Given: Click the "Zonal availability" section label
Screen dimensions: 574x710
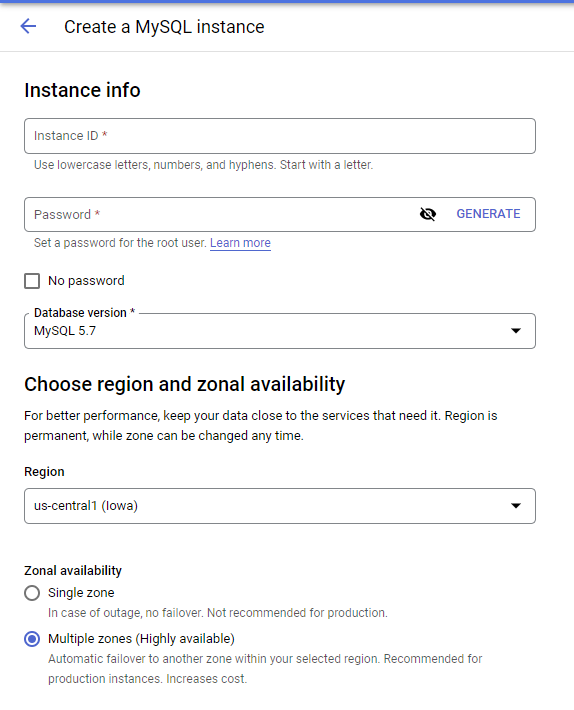Looking at the screenshot, I should pyautogui.click(x=73, y=571).
